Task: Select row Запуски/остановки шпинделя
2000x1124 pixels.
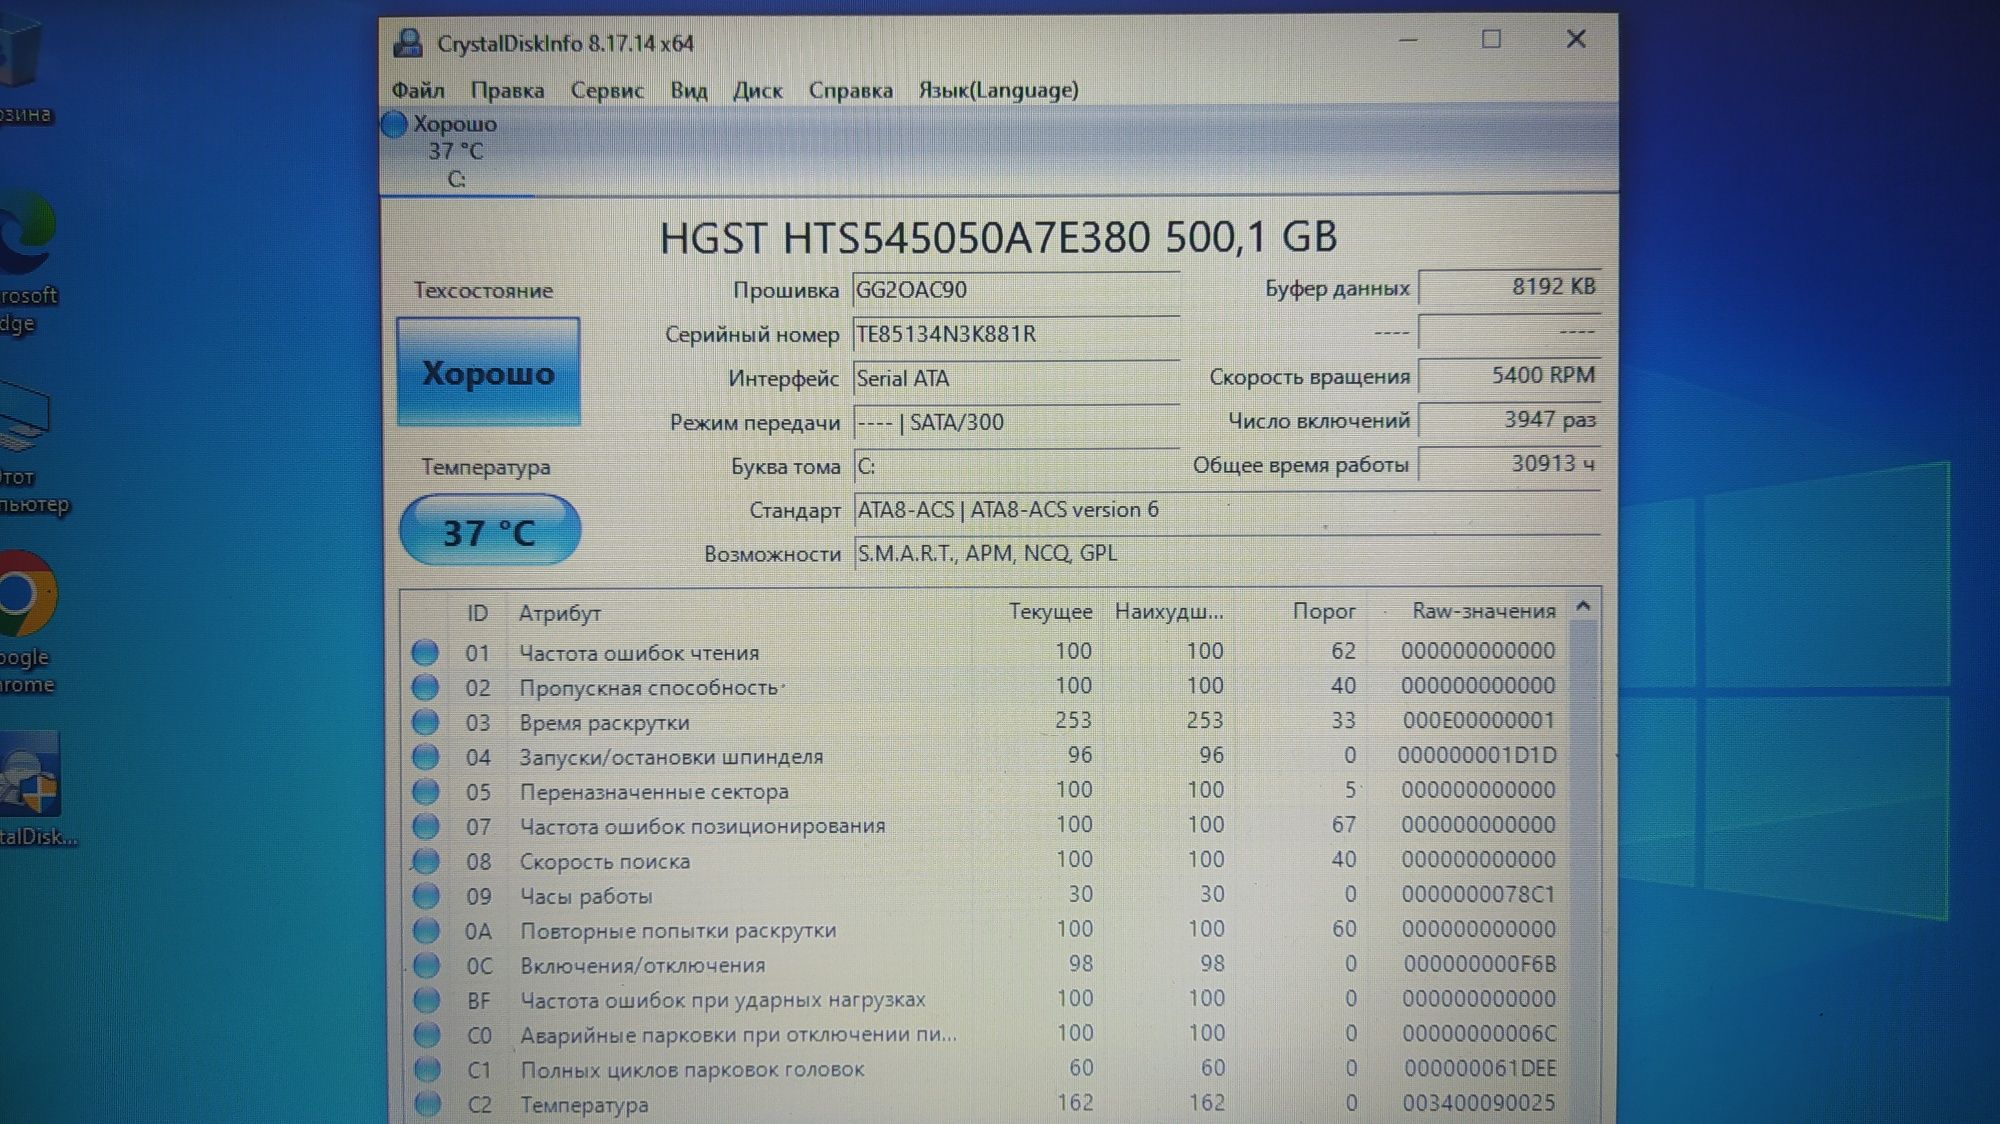Action: pos(984,756)
